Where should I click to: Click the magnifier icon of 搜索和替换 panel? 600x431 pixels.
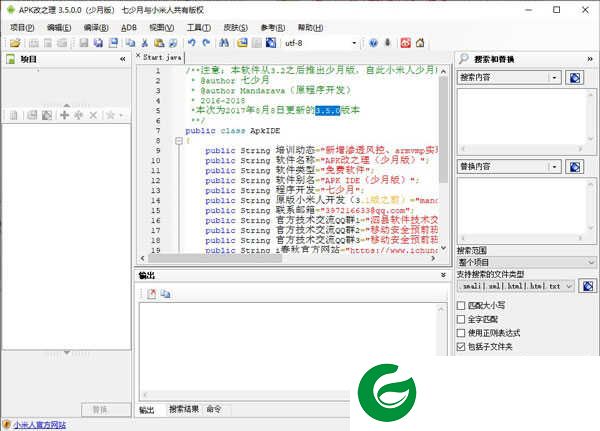coord(463,59)
